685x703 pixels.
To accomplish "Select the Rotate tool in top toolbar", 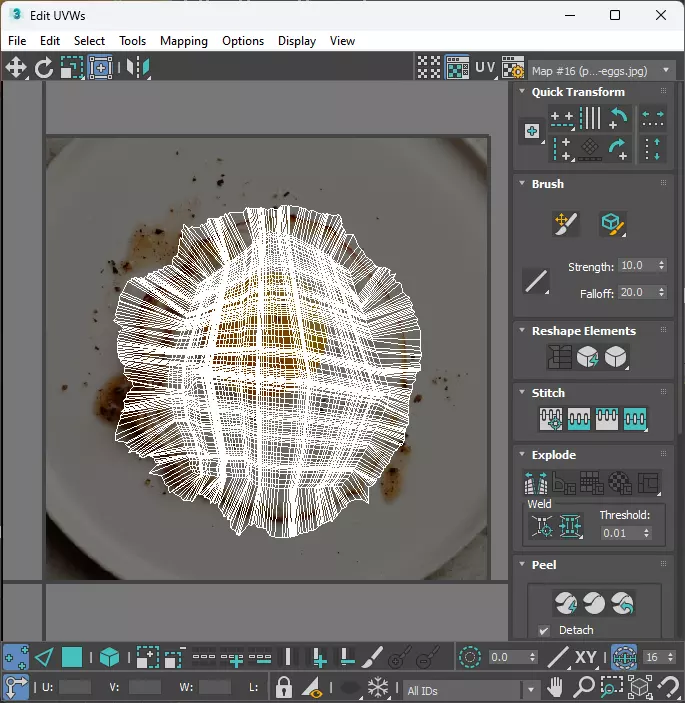I will [44, 68].
